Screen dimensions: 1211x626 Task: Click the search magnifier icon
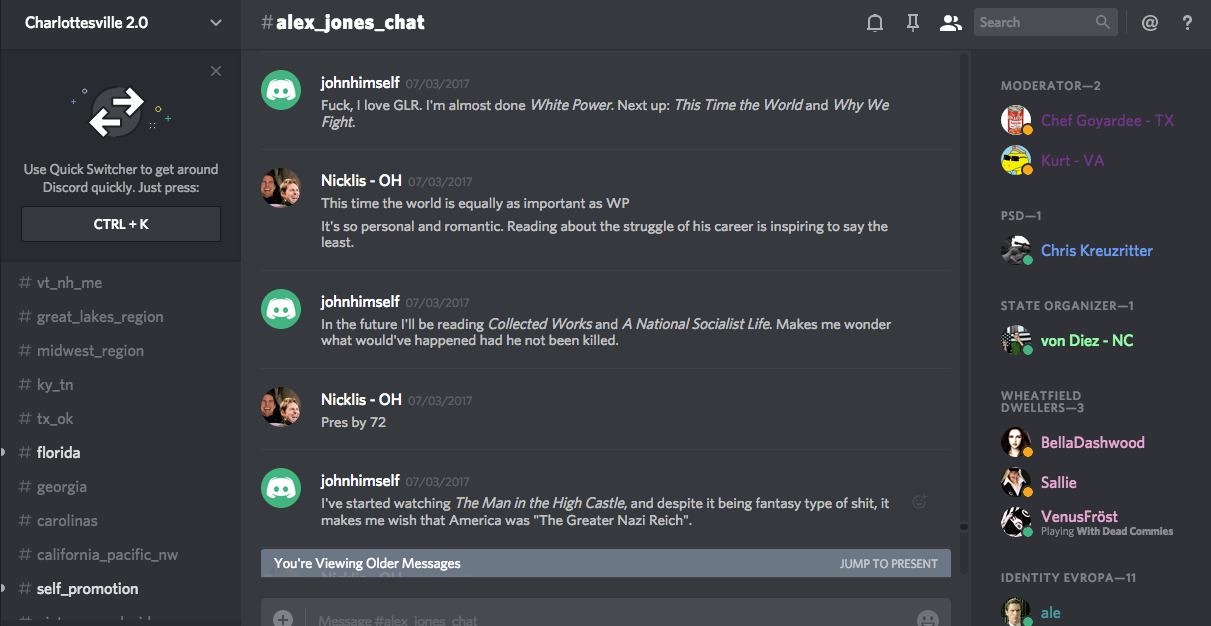tap(1102, 22)
